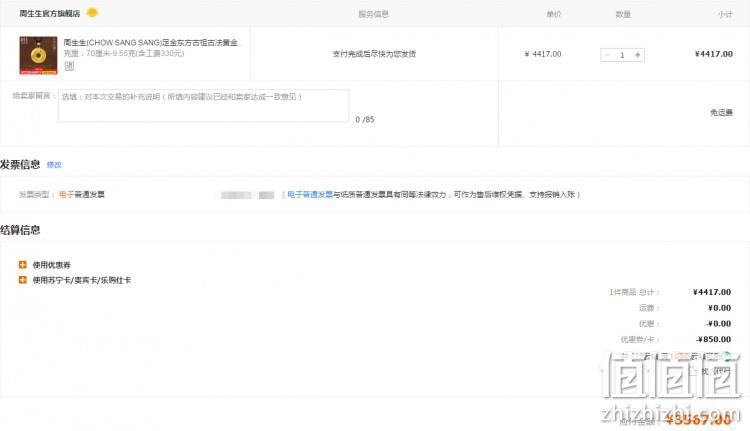Click the service text 支付完成后尽快为您发货

pos(374,54)
